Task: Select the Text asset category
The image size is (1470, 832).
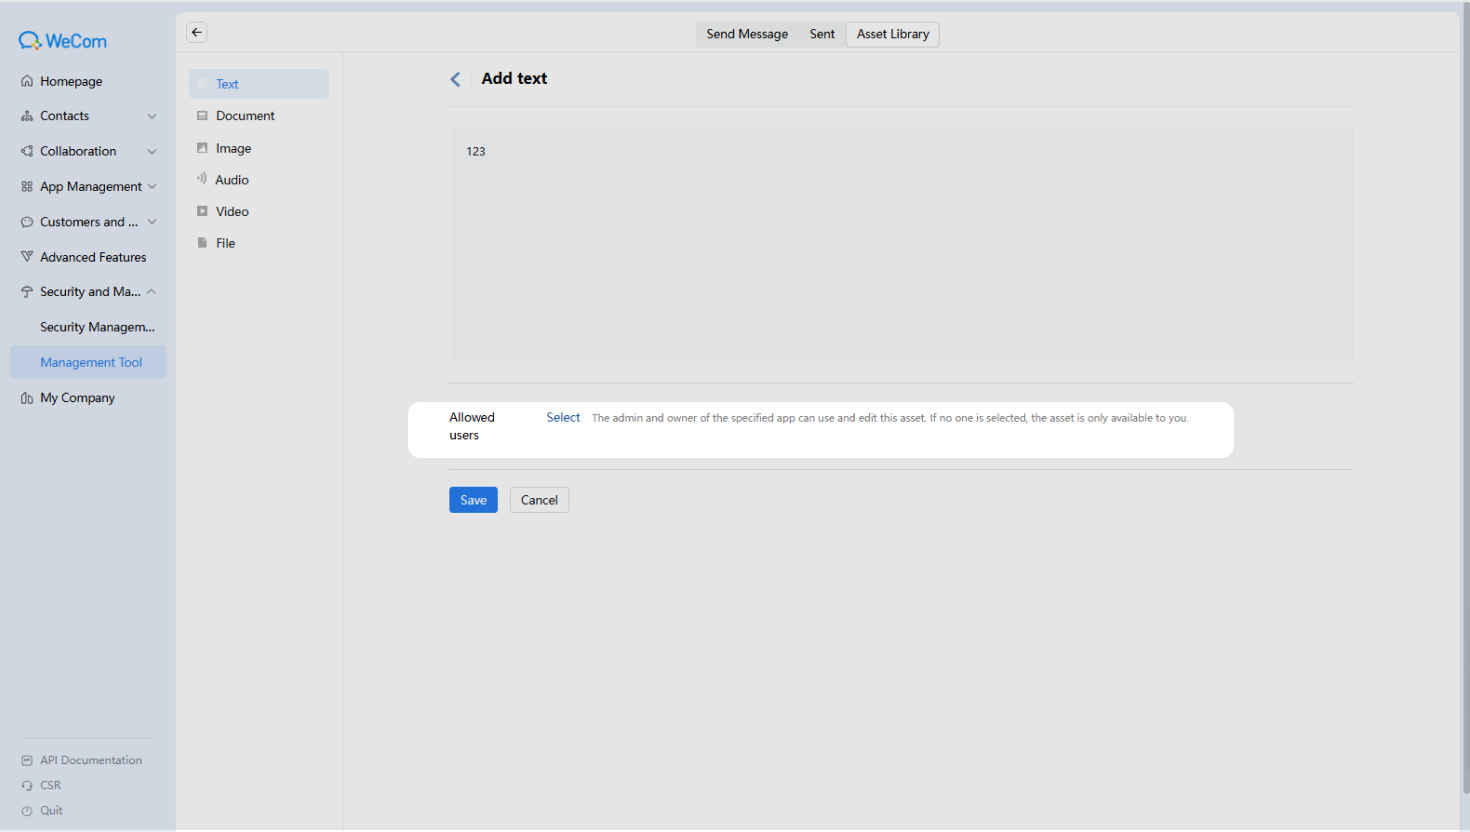Action: click(259, 84)
